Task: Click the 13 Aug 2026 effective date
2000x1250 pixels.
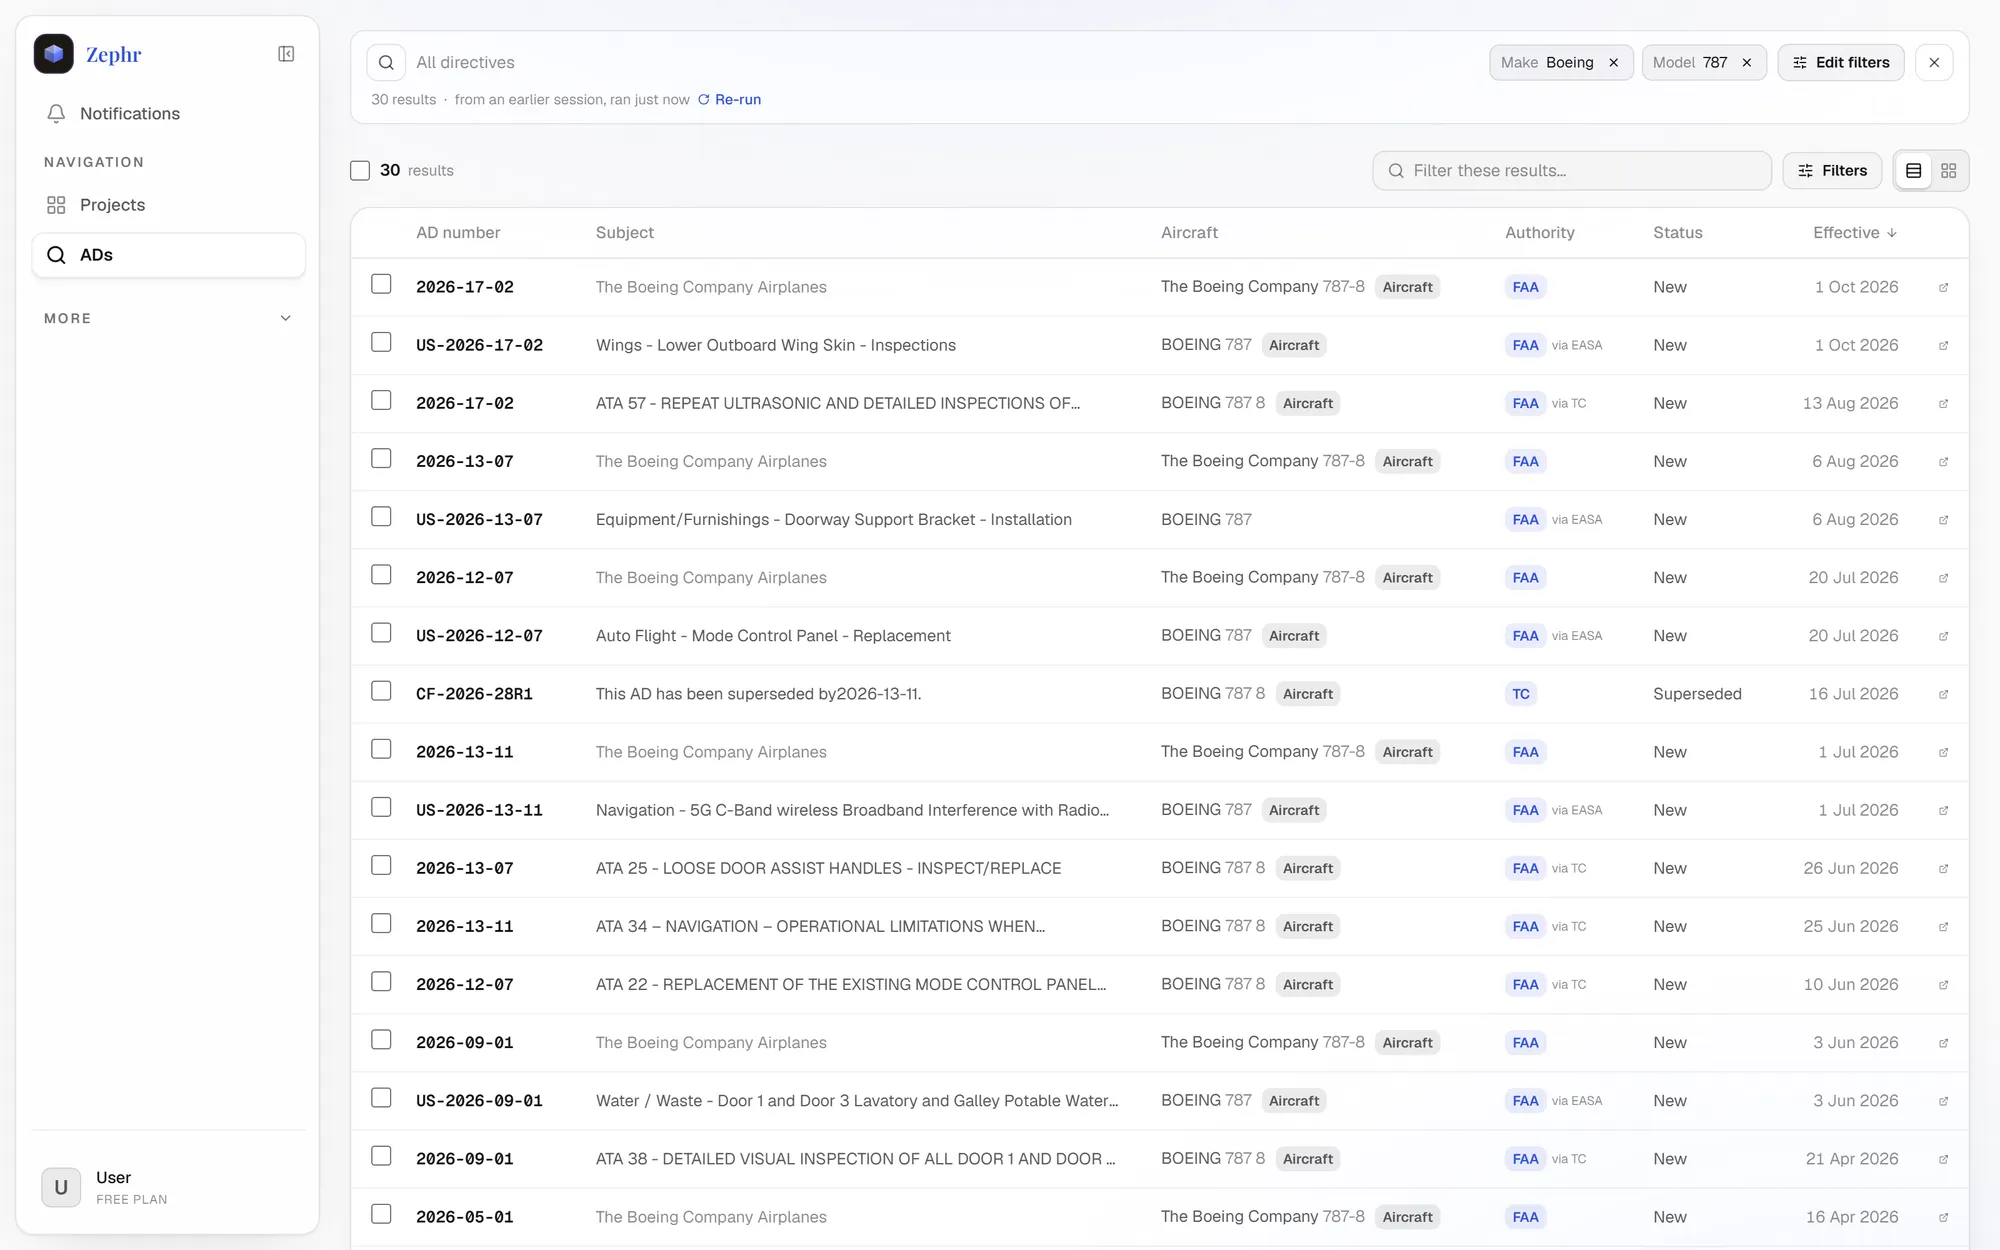Action: click(x=1850, y=403)
